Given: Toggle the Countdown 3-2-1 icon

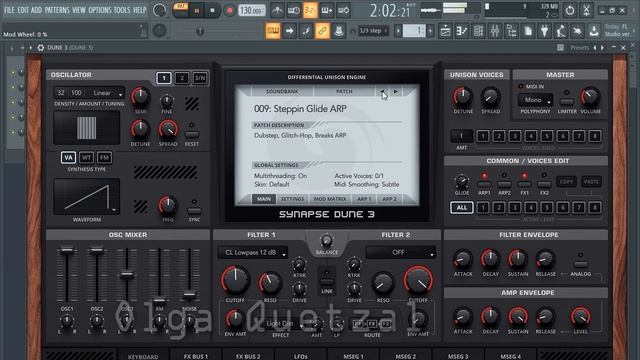Looking at the screenshot, I should tap(310, 10).
